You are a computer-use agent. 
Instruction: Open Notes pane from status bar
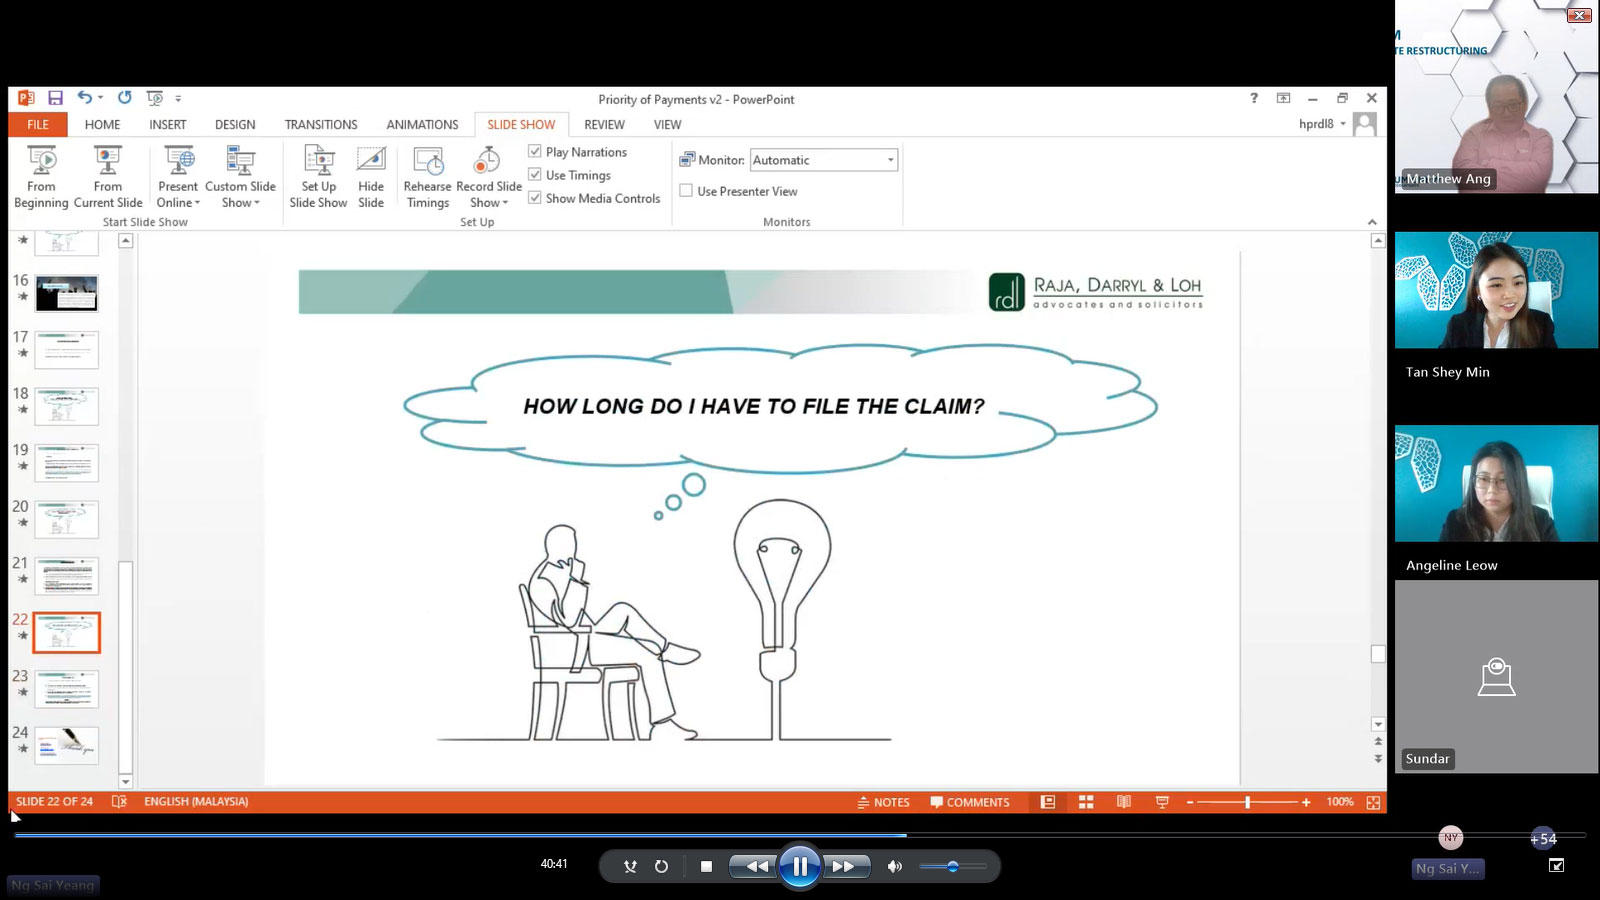coord(884,802)
